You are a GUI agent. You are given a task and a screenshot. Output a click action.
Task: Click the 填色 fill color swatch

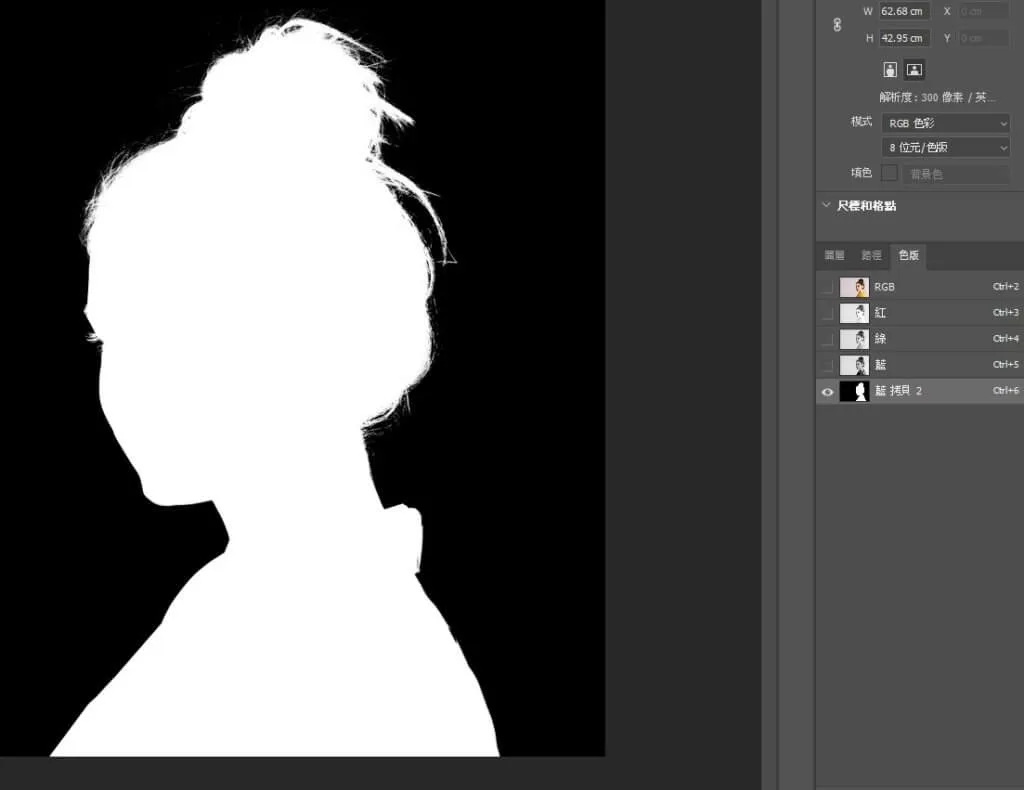click(889, 173)
